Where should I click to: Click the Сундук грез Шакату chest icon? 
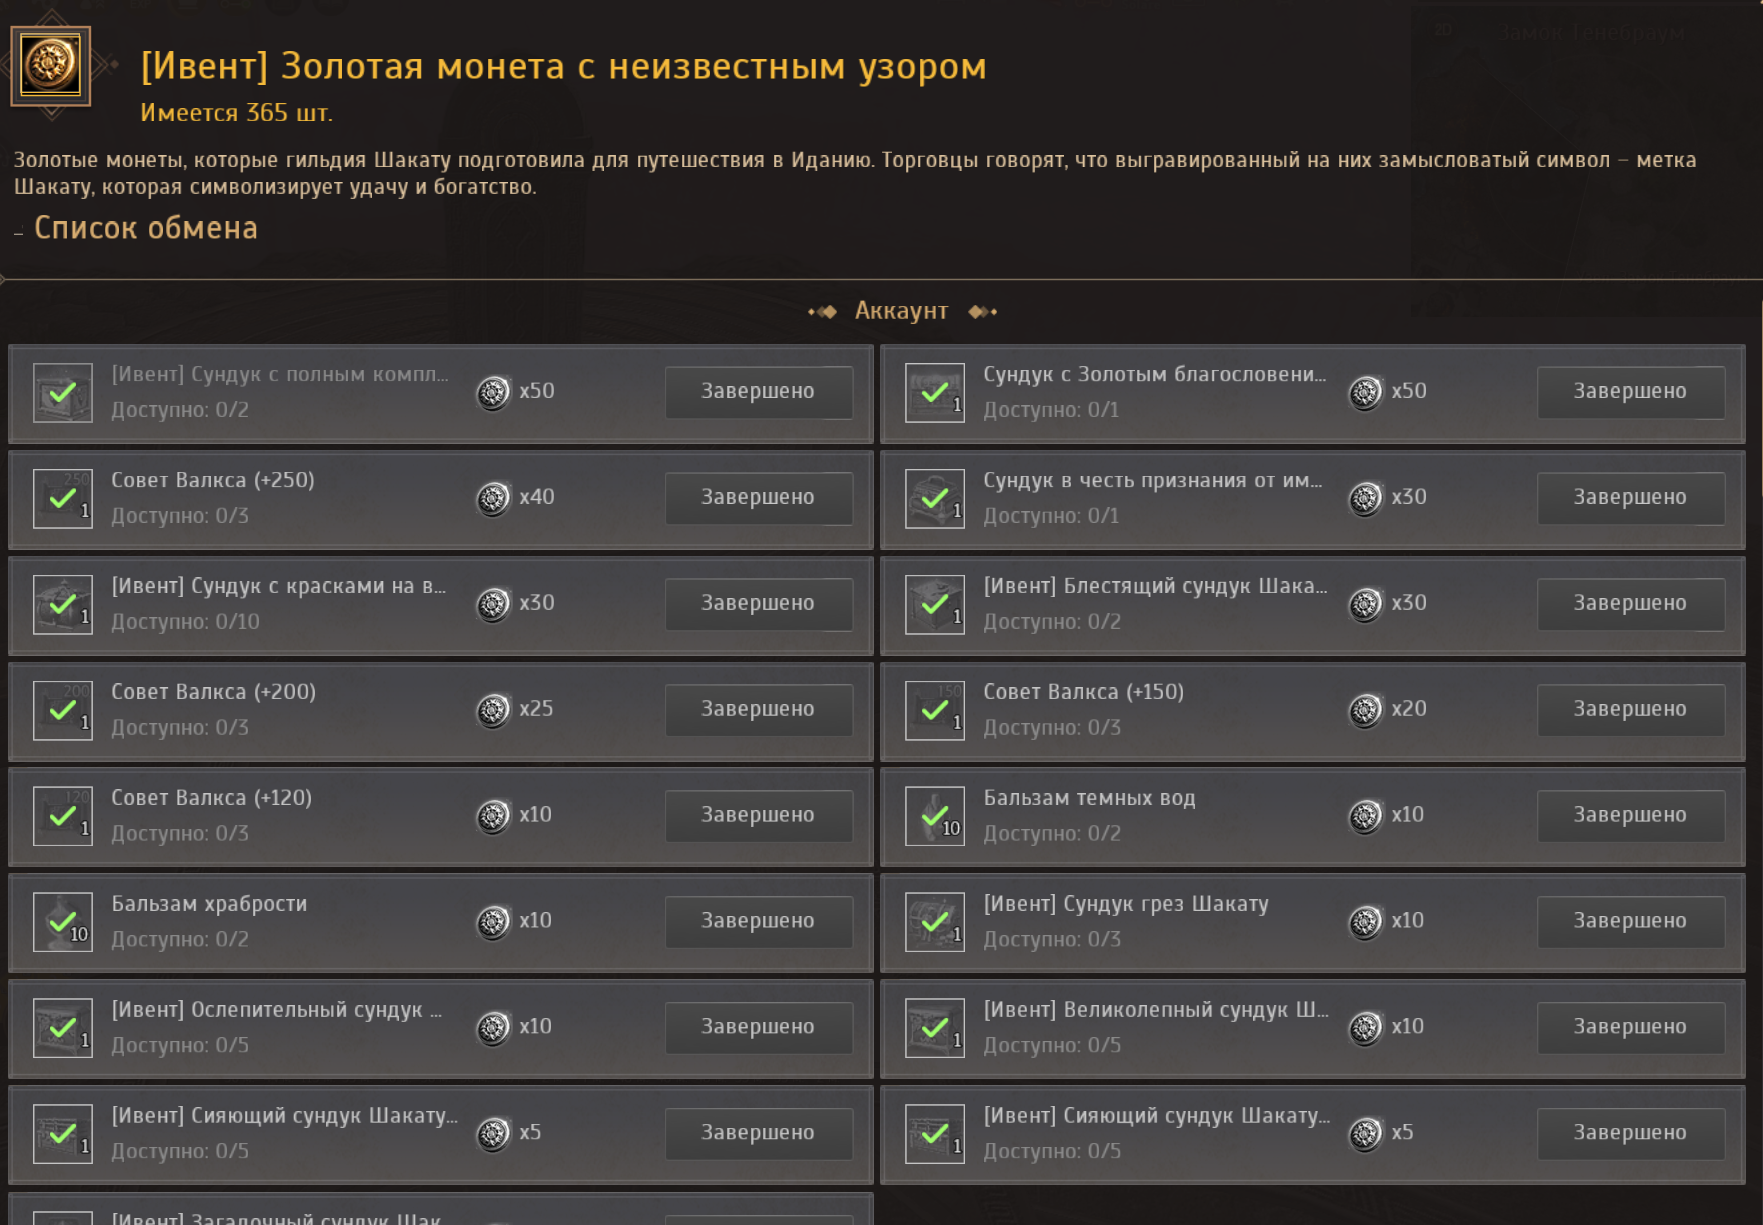[x=934, y=922]
